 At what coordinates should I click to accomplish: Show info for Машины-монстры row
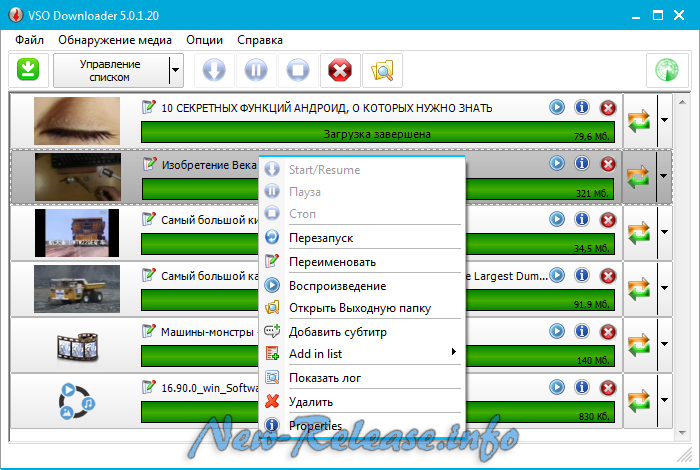582,331
